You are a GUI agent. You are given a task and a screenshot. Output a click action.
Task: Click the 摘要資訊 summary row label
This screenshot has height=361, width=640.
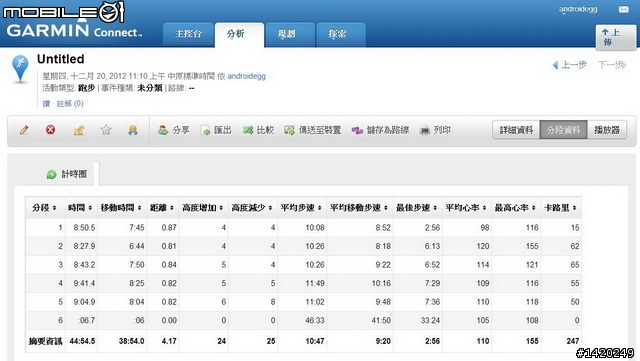(x=45, y=341)
